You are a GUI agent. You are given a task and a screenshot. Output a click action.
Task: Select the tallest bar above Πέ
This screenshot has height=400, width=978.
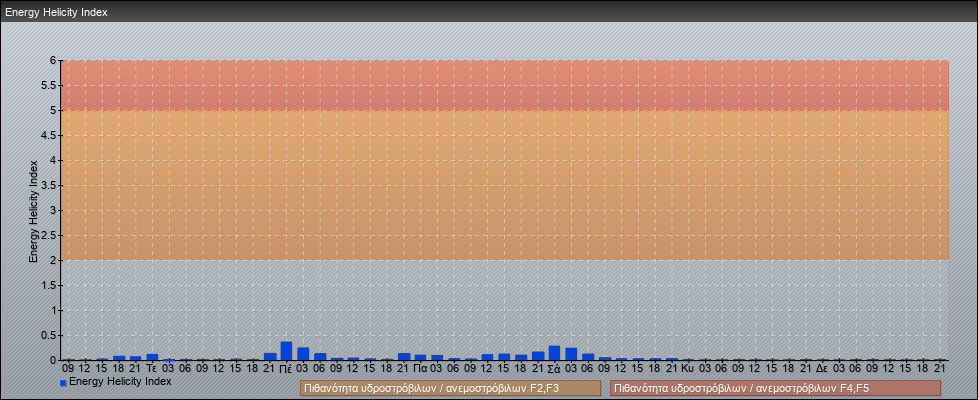[x=286, y=351]
